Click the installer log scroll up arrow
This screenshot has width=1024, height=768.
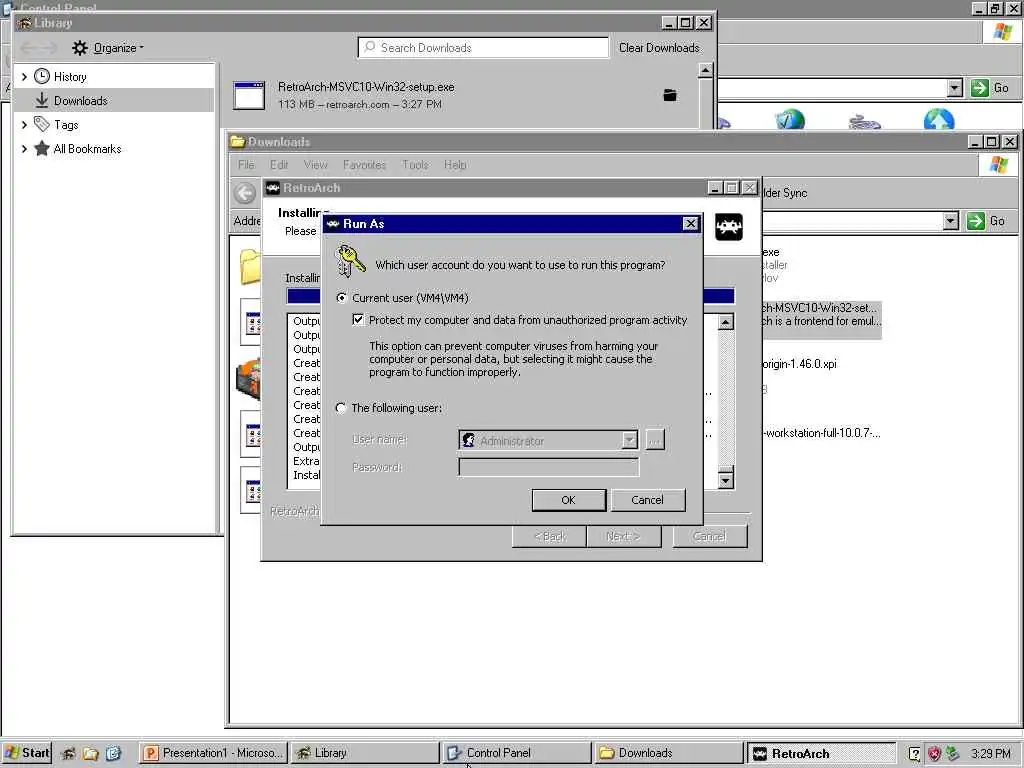coord(726,322)
